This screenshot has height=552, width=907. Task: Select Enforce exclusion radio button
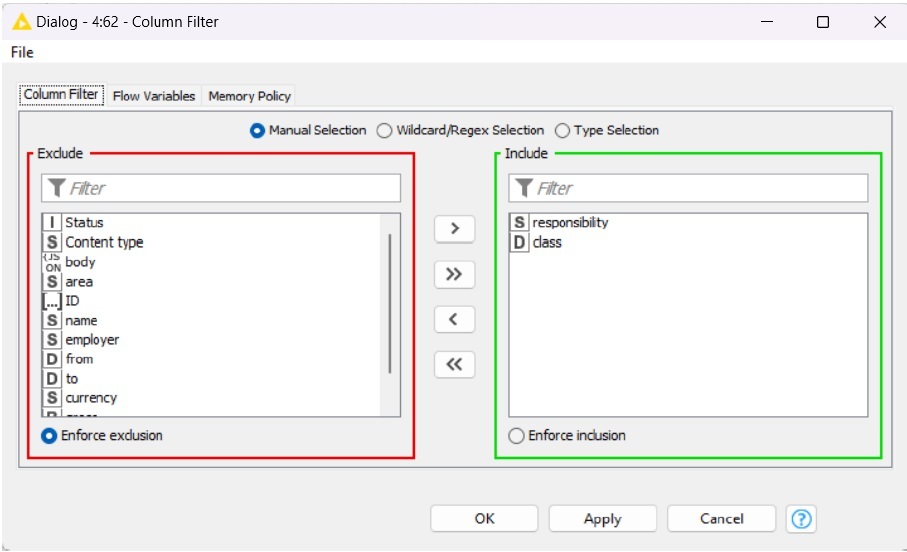pyautogui.click(x=49, y=436)
